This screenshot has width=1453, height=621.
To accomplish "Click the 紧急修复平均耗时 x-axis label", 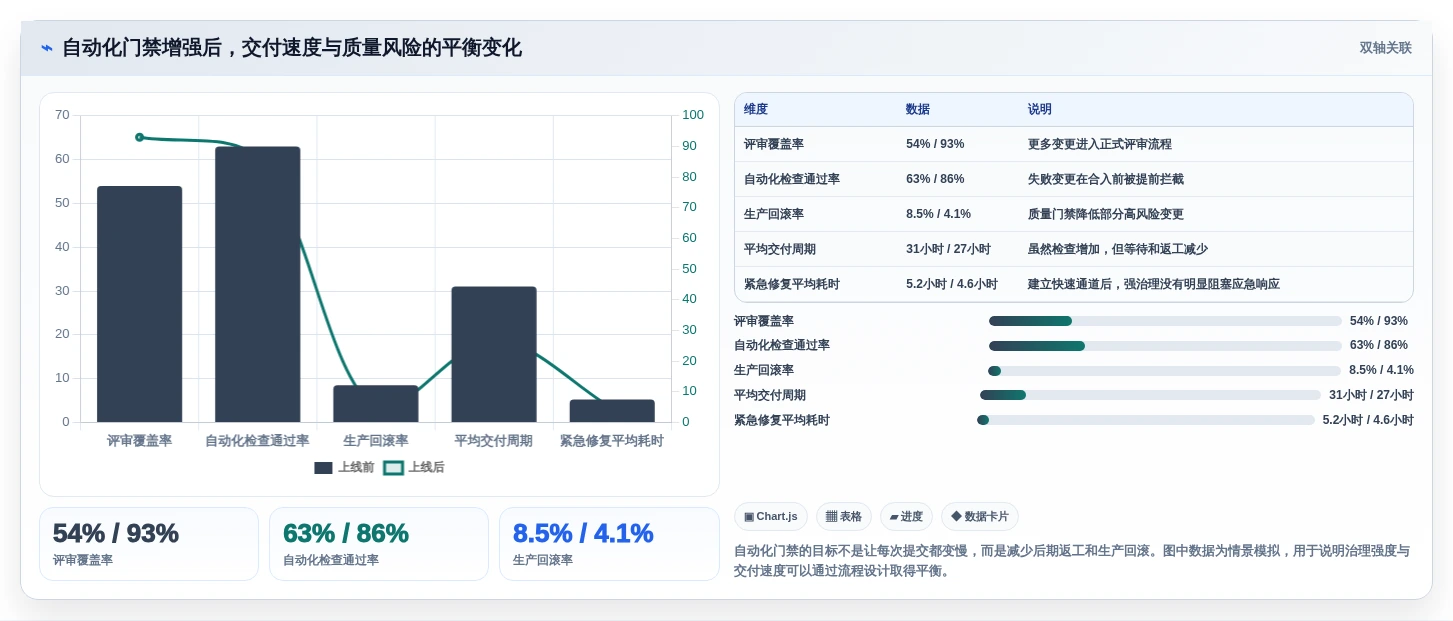I will (611, 441).
